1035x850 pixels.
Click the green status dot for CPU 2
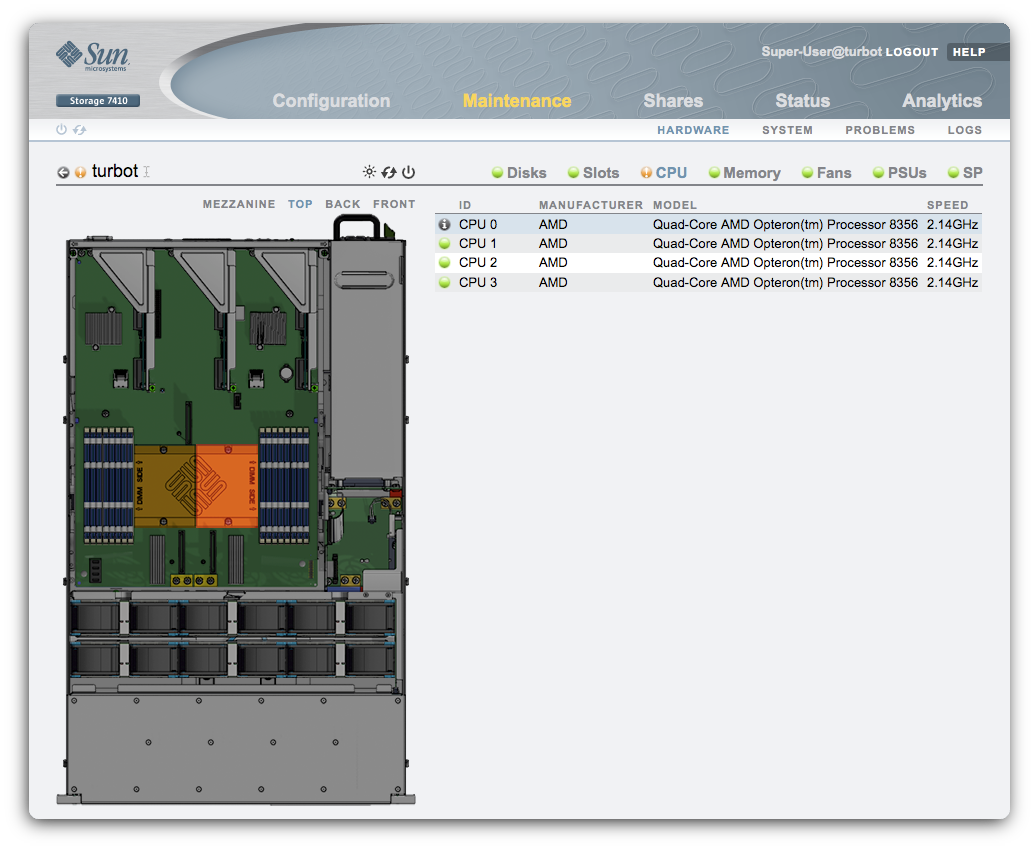[445, 263]
